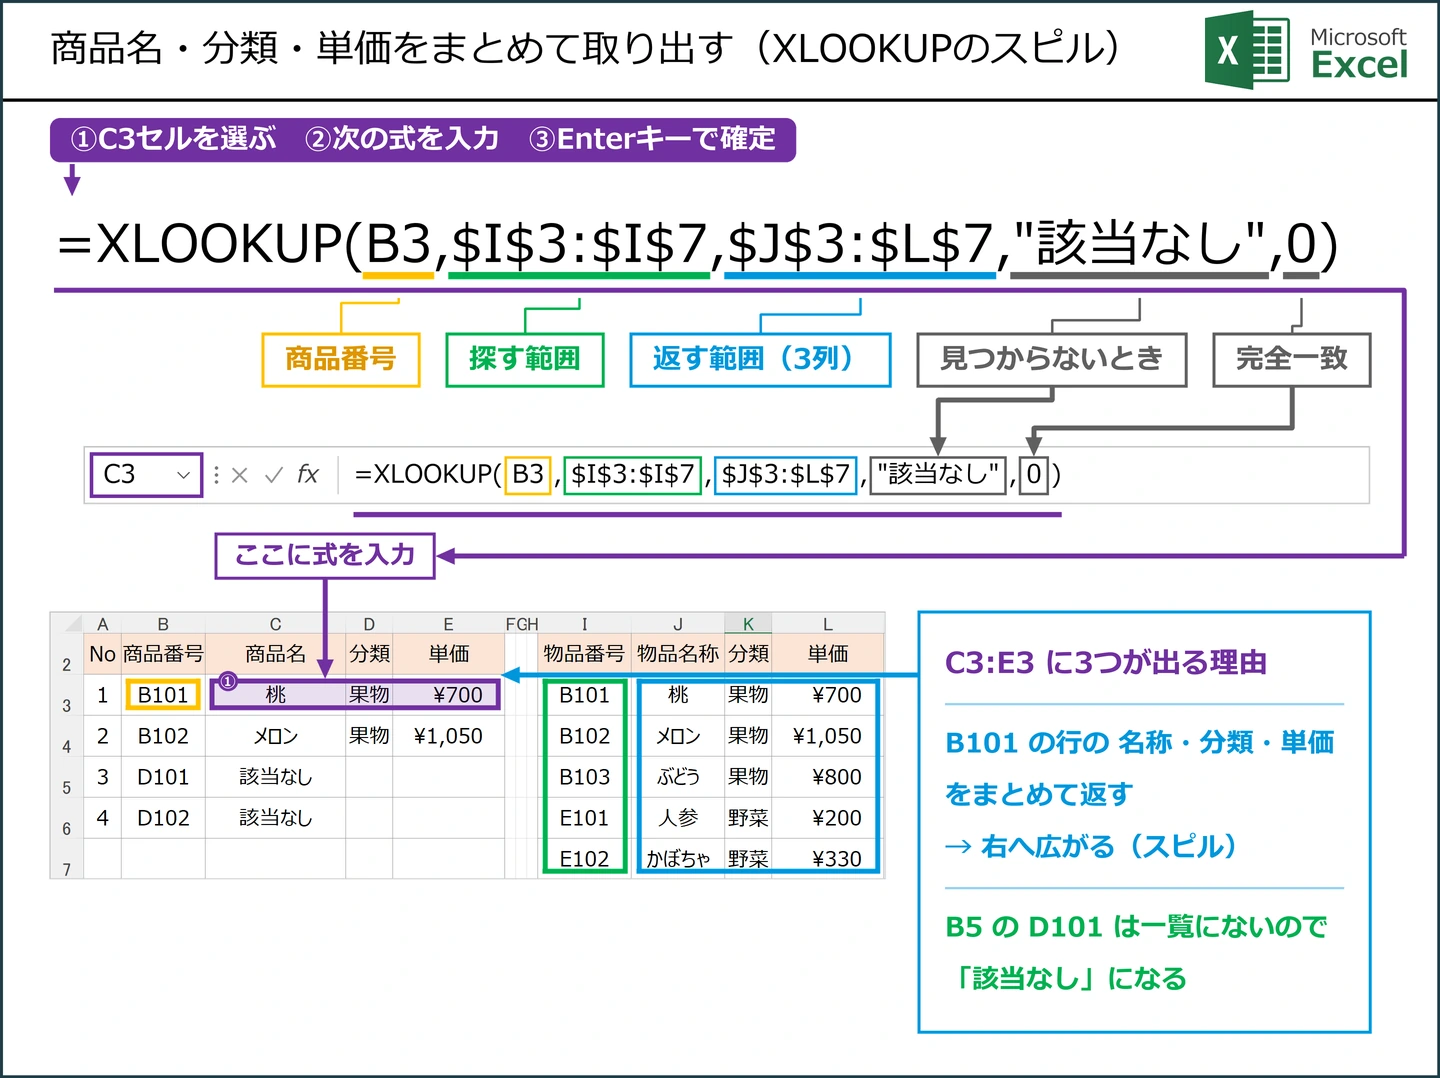Select column E header

coord(448,624)
